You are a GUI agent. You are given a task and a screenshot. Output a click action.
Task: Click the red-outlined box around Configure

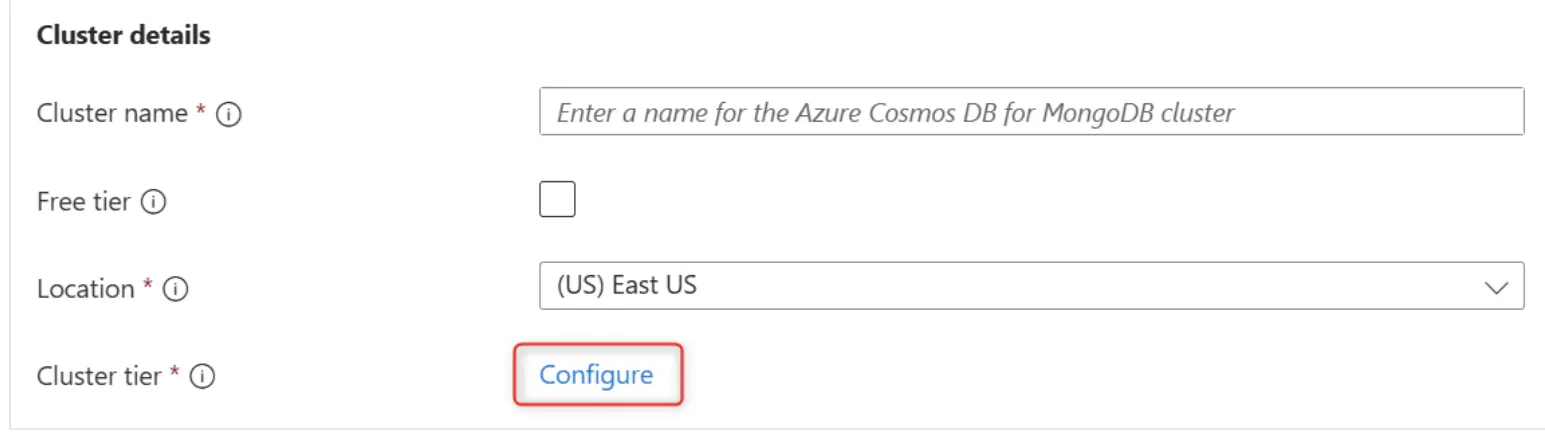tap(598, 375)
